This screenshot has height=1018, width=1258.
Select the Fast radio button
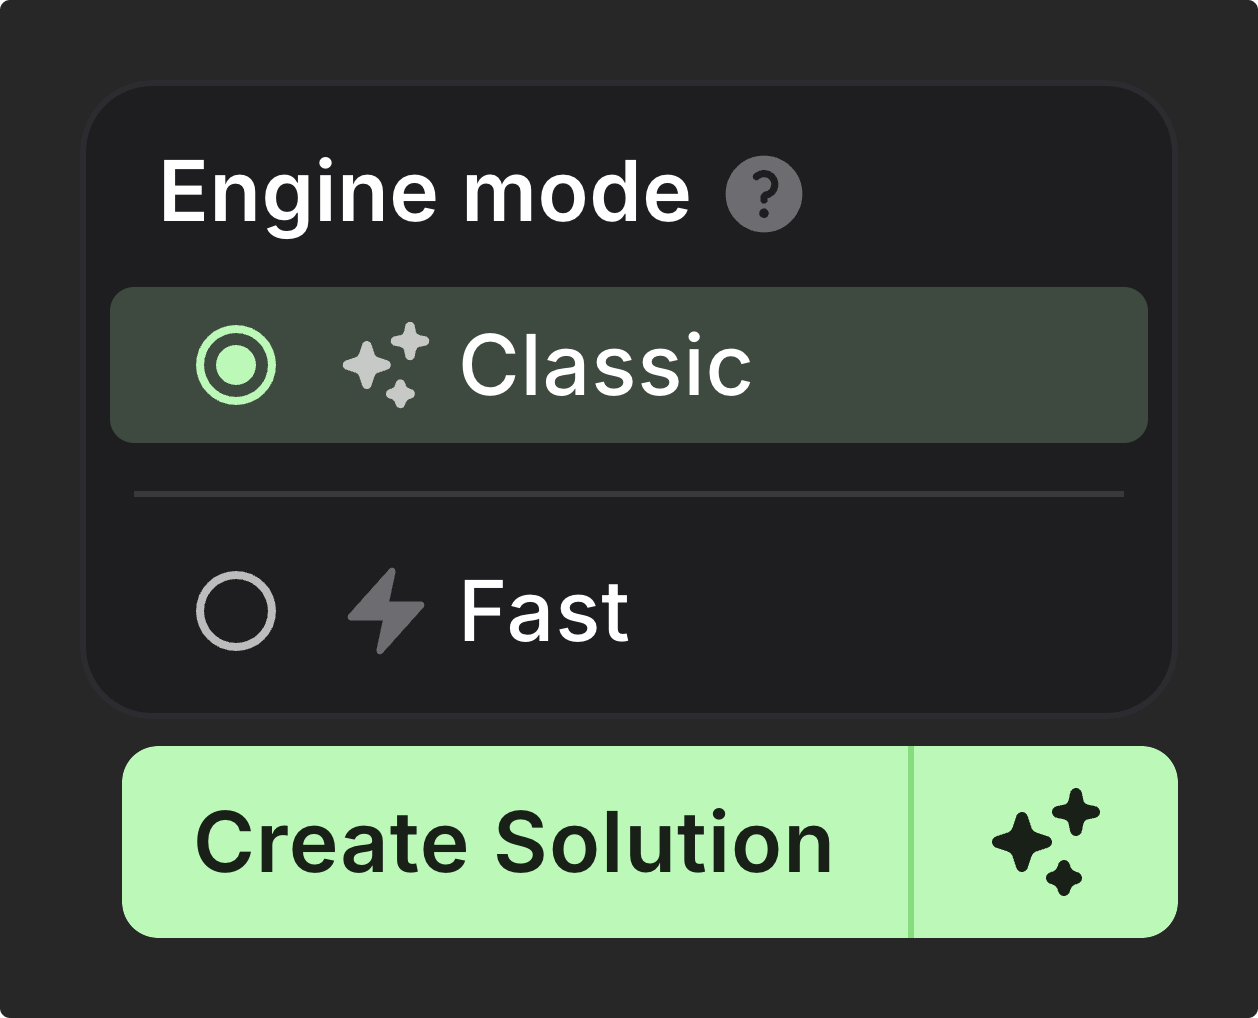click(x=236, y=610)
